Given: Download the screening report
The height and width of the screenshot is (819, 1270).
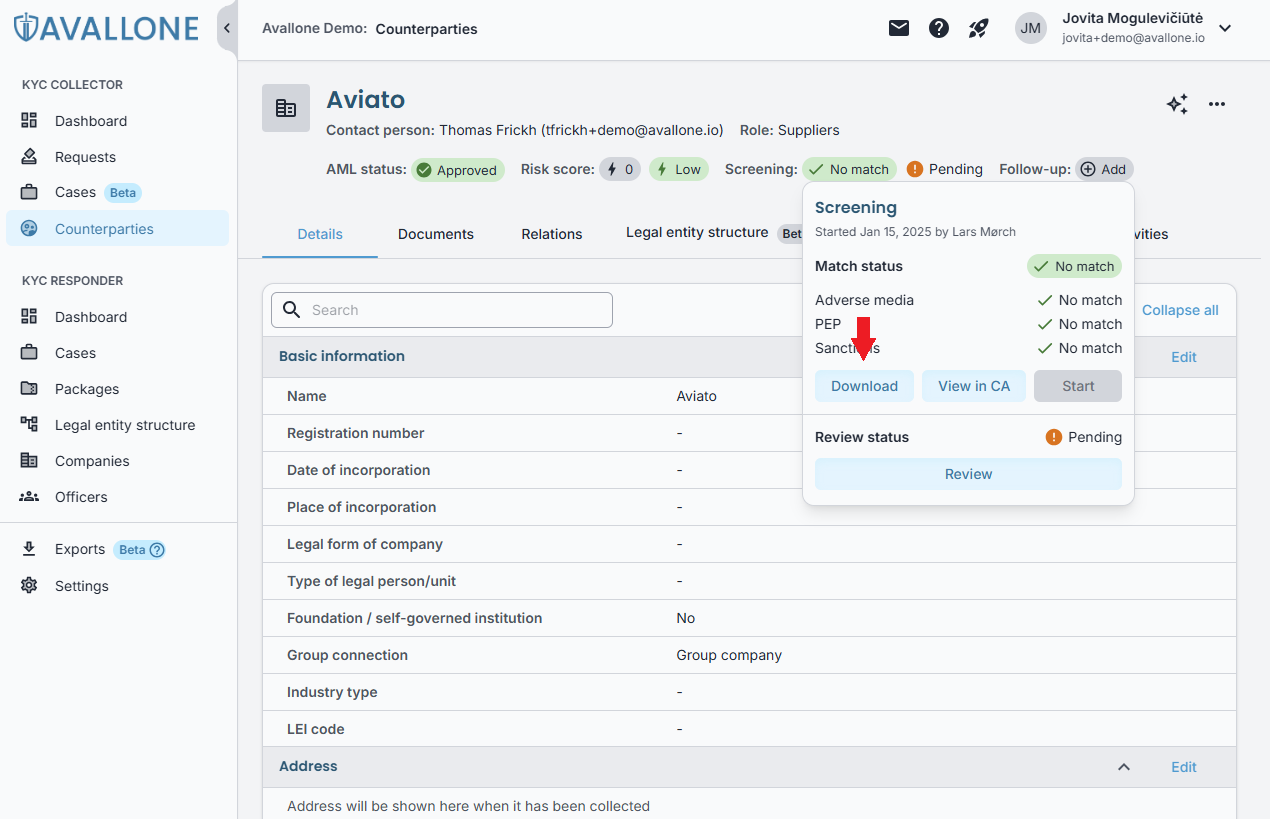Looking at the screenshot, I should [864, 386].
